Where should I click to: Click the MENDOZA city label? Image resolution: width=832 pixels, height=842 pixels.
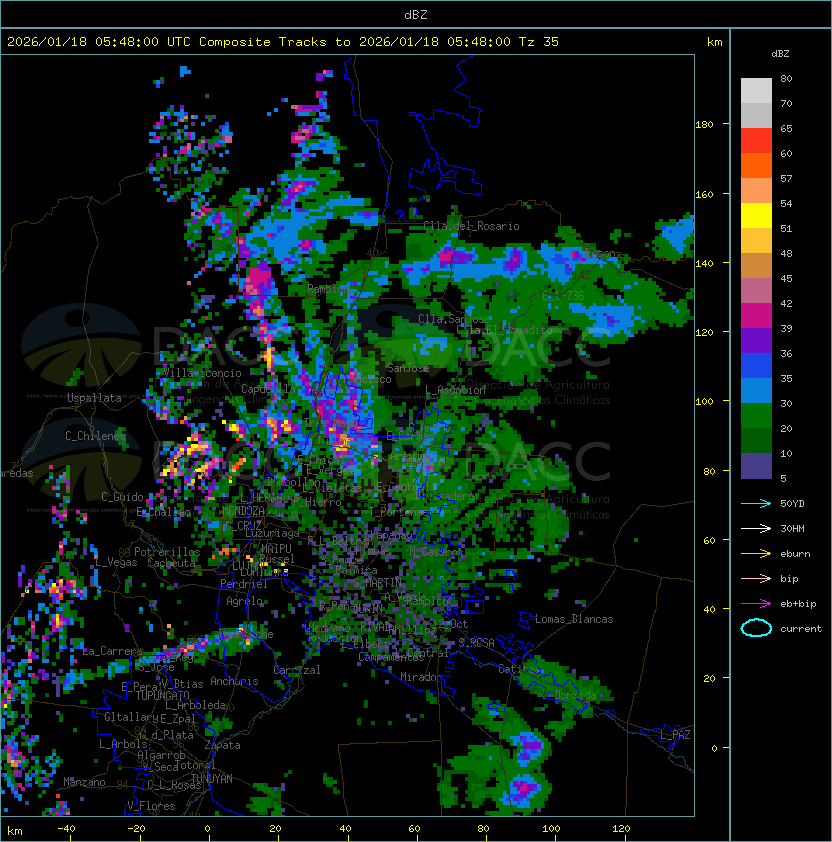tap(243, 510)
